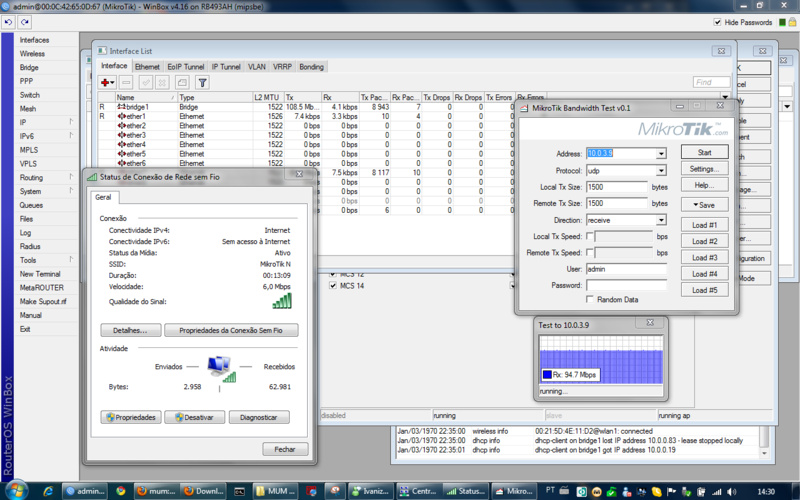Enable the Random Data checkbox

tap(590, 299)
